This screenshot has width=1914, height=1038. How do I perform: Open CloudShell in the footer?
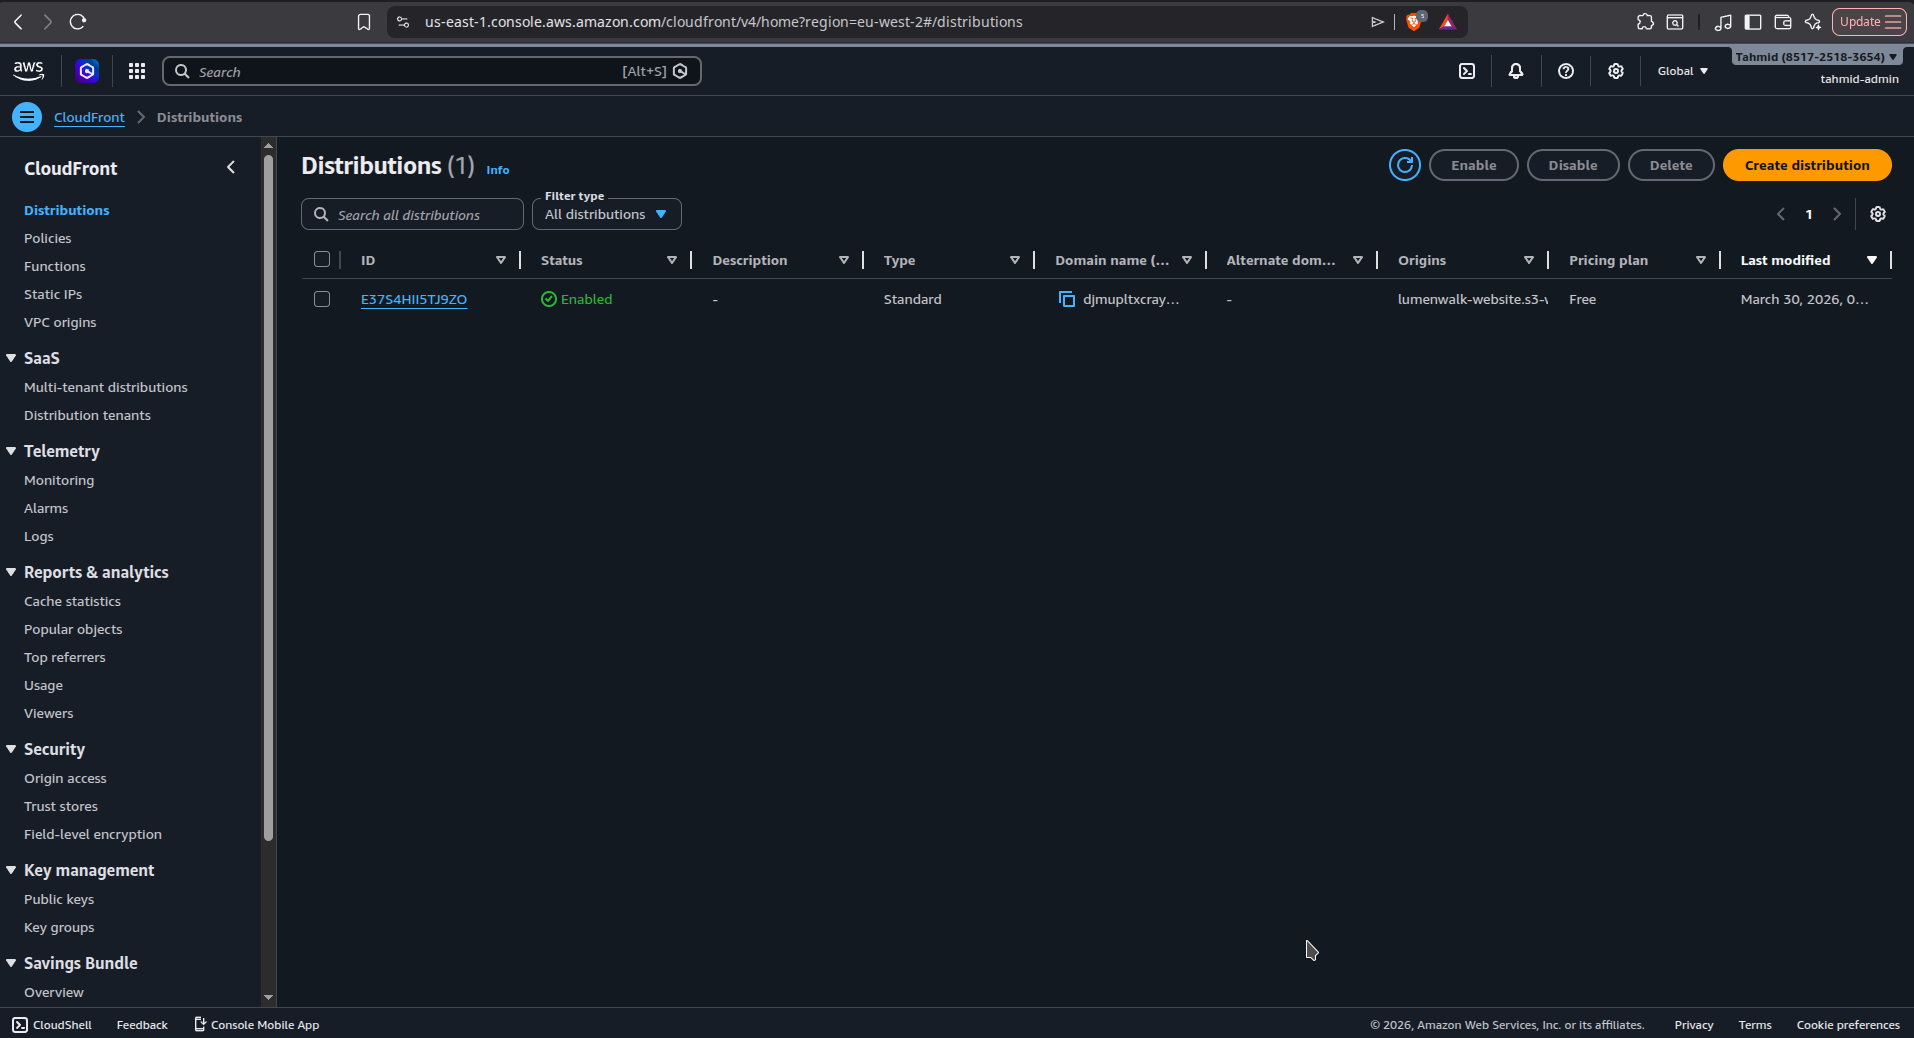(52, 1025)
